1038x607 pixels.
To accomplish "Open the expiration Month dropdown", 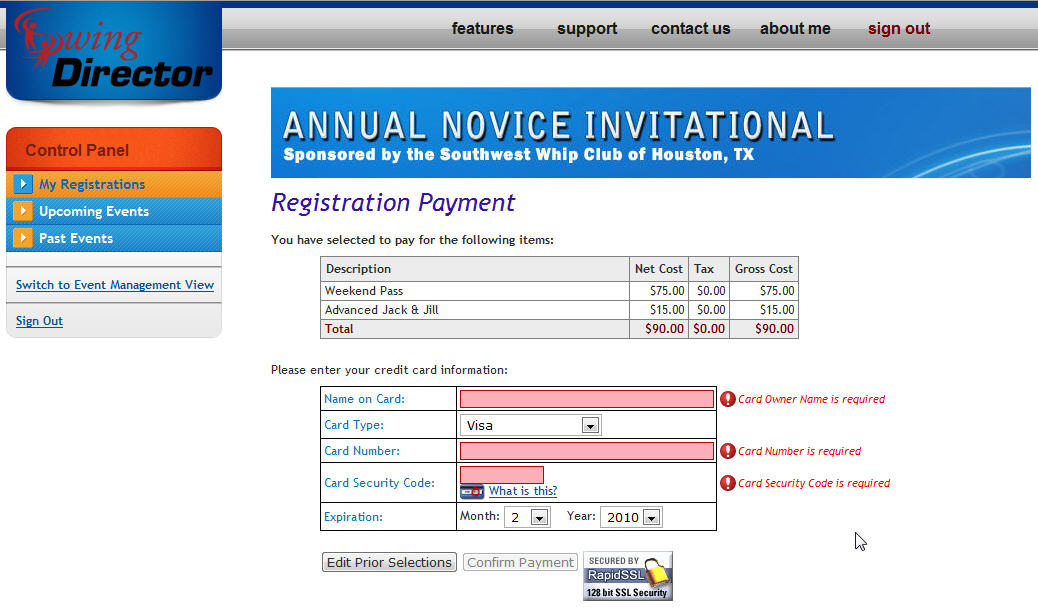I will tap(528, 517).
